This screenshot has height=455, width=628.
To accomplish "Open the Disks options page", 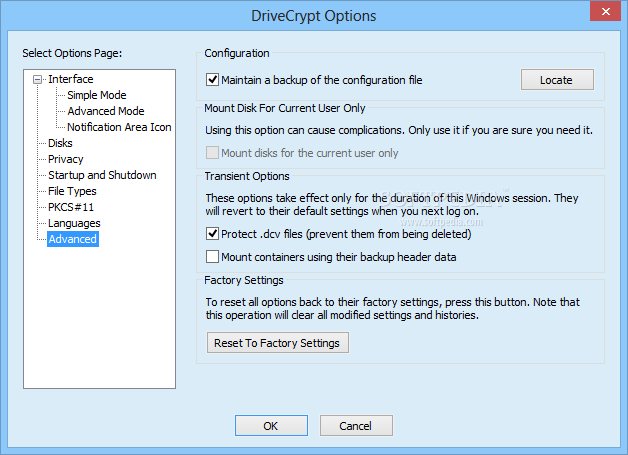I will 60,143.
